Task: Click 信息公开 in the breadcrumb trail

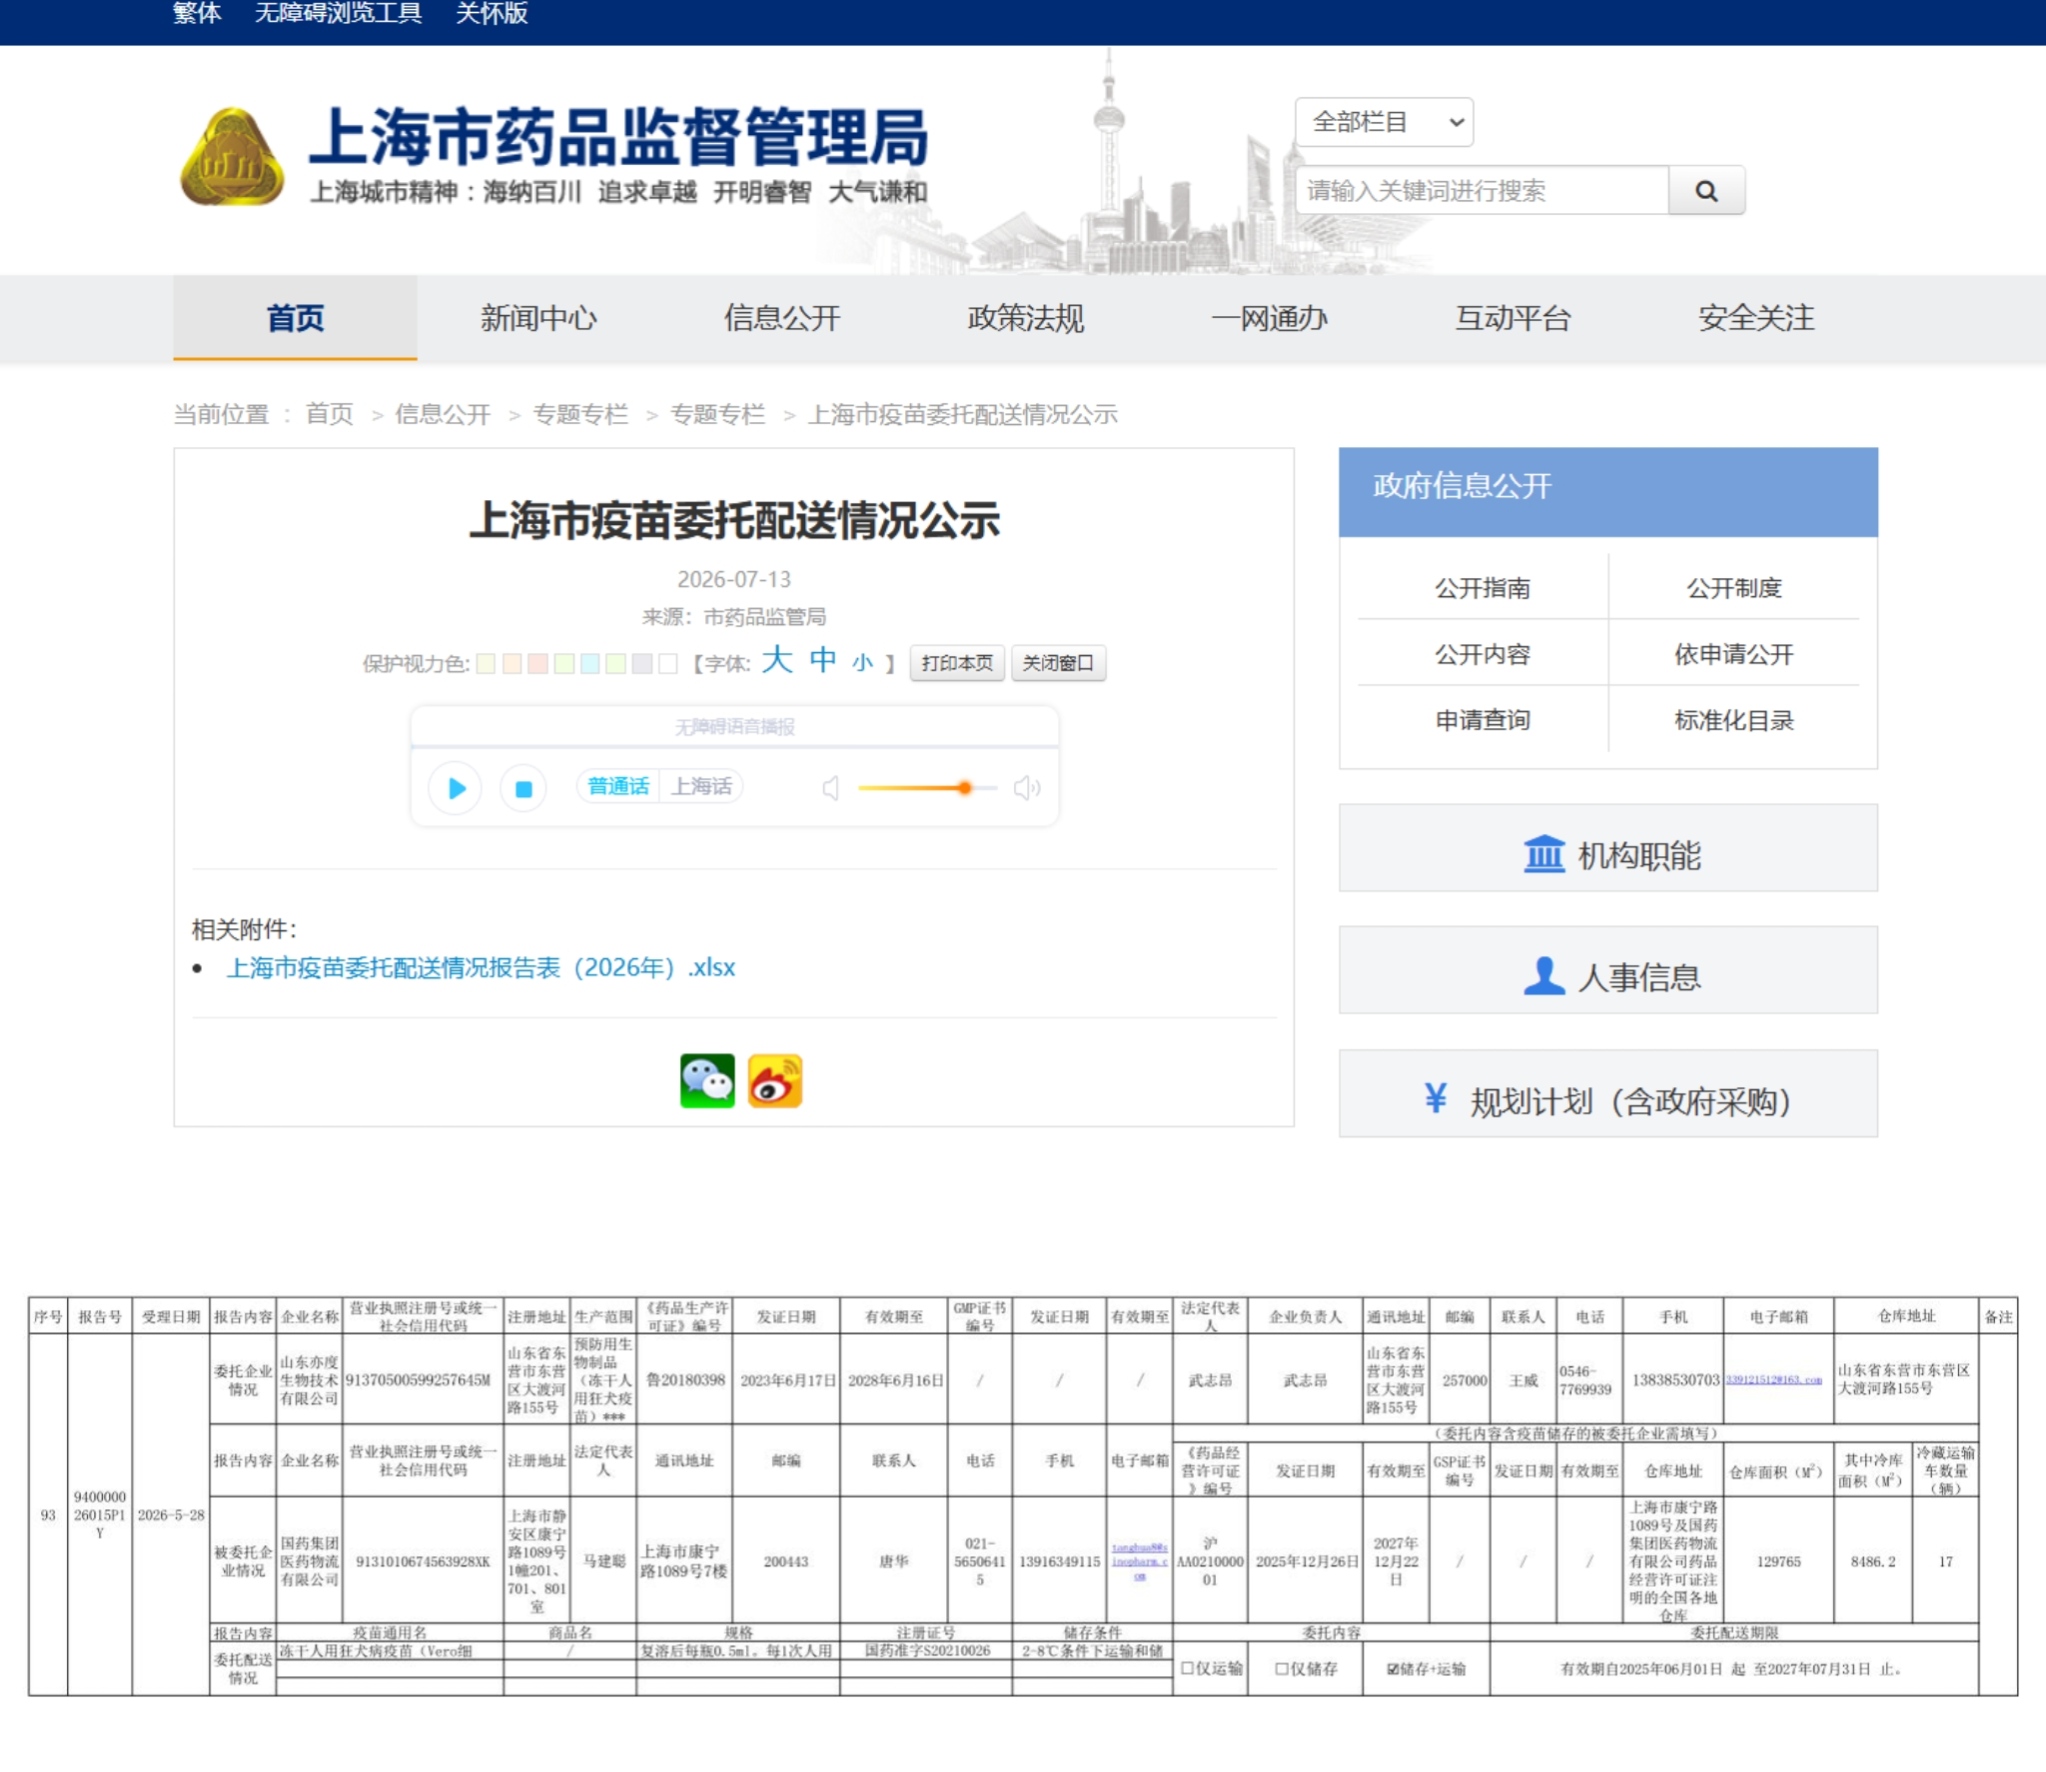Action: (x=442, y=414)
